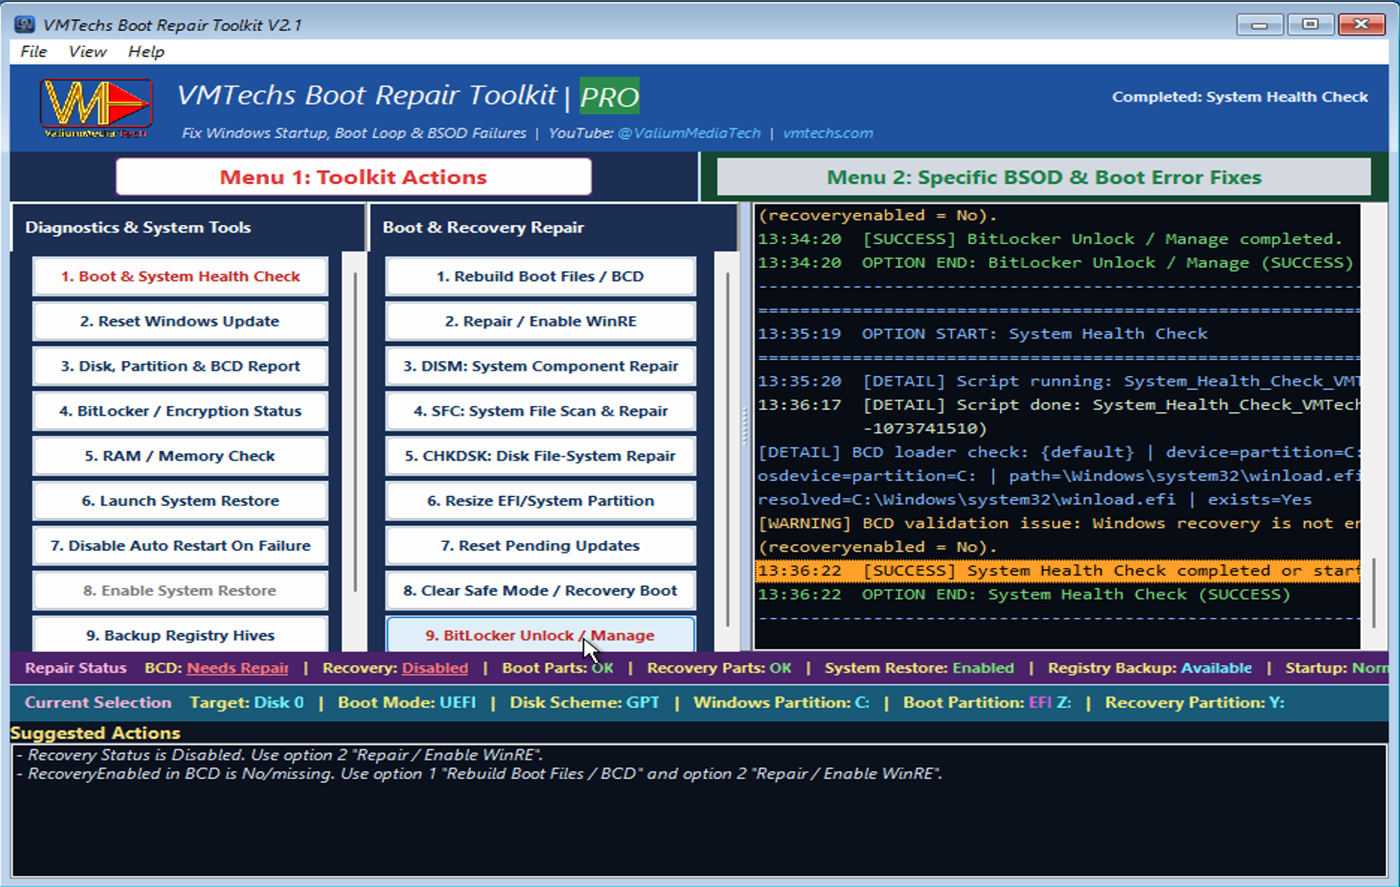Viewport: 1400px width, 887px height.
Task: Open the File menu
Action: click(34, 51)
